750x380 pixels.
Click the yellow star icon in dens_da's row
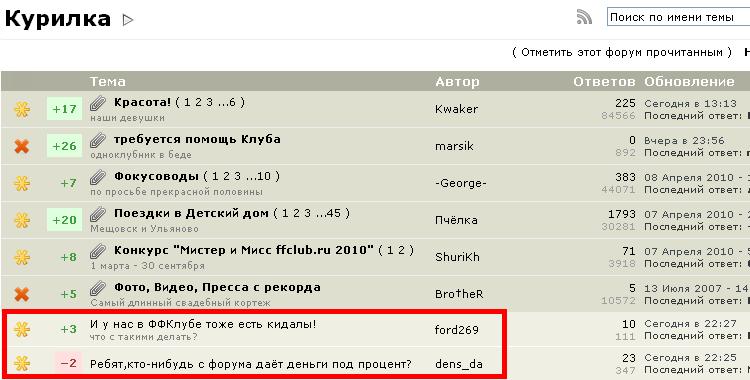click(x=22, y=364)
